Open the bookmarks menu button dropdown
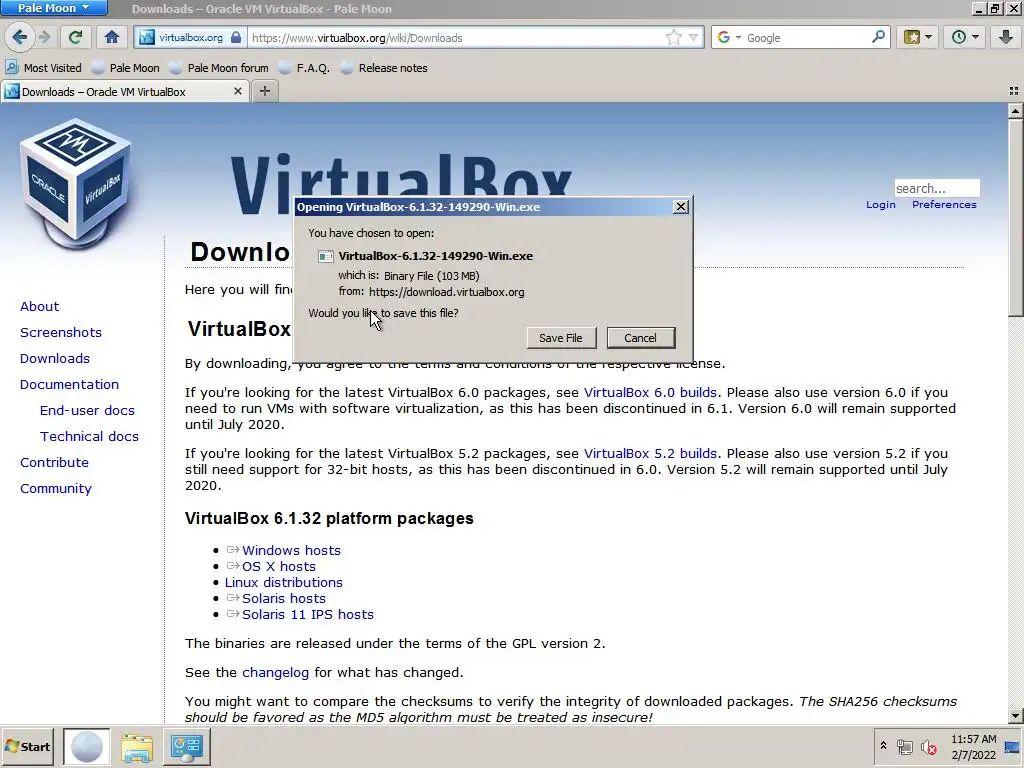 point(918,37)
